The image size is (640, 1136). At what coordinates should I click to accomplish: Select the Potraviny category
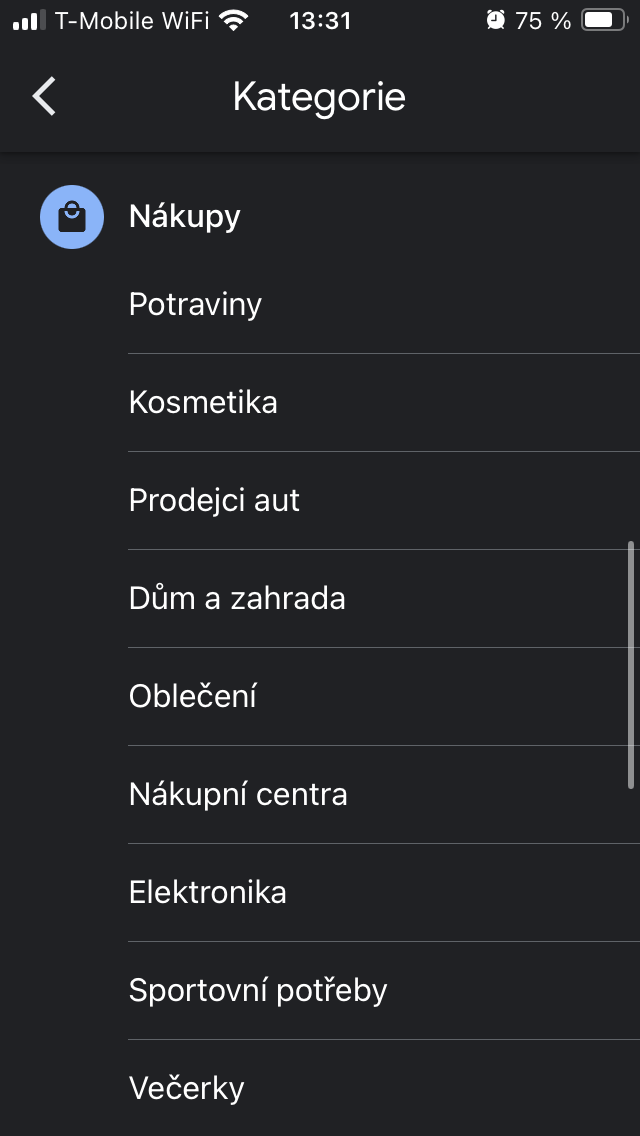pos(195,304)
